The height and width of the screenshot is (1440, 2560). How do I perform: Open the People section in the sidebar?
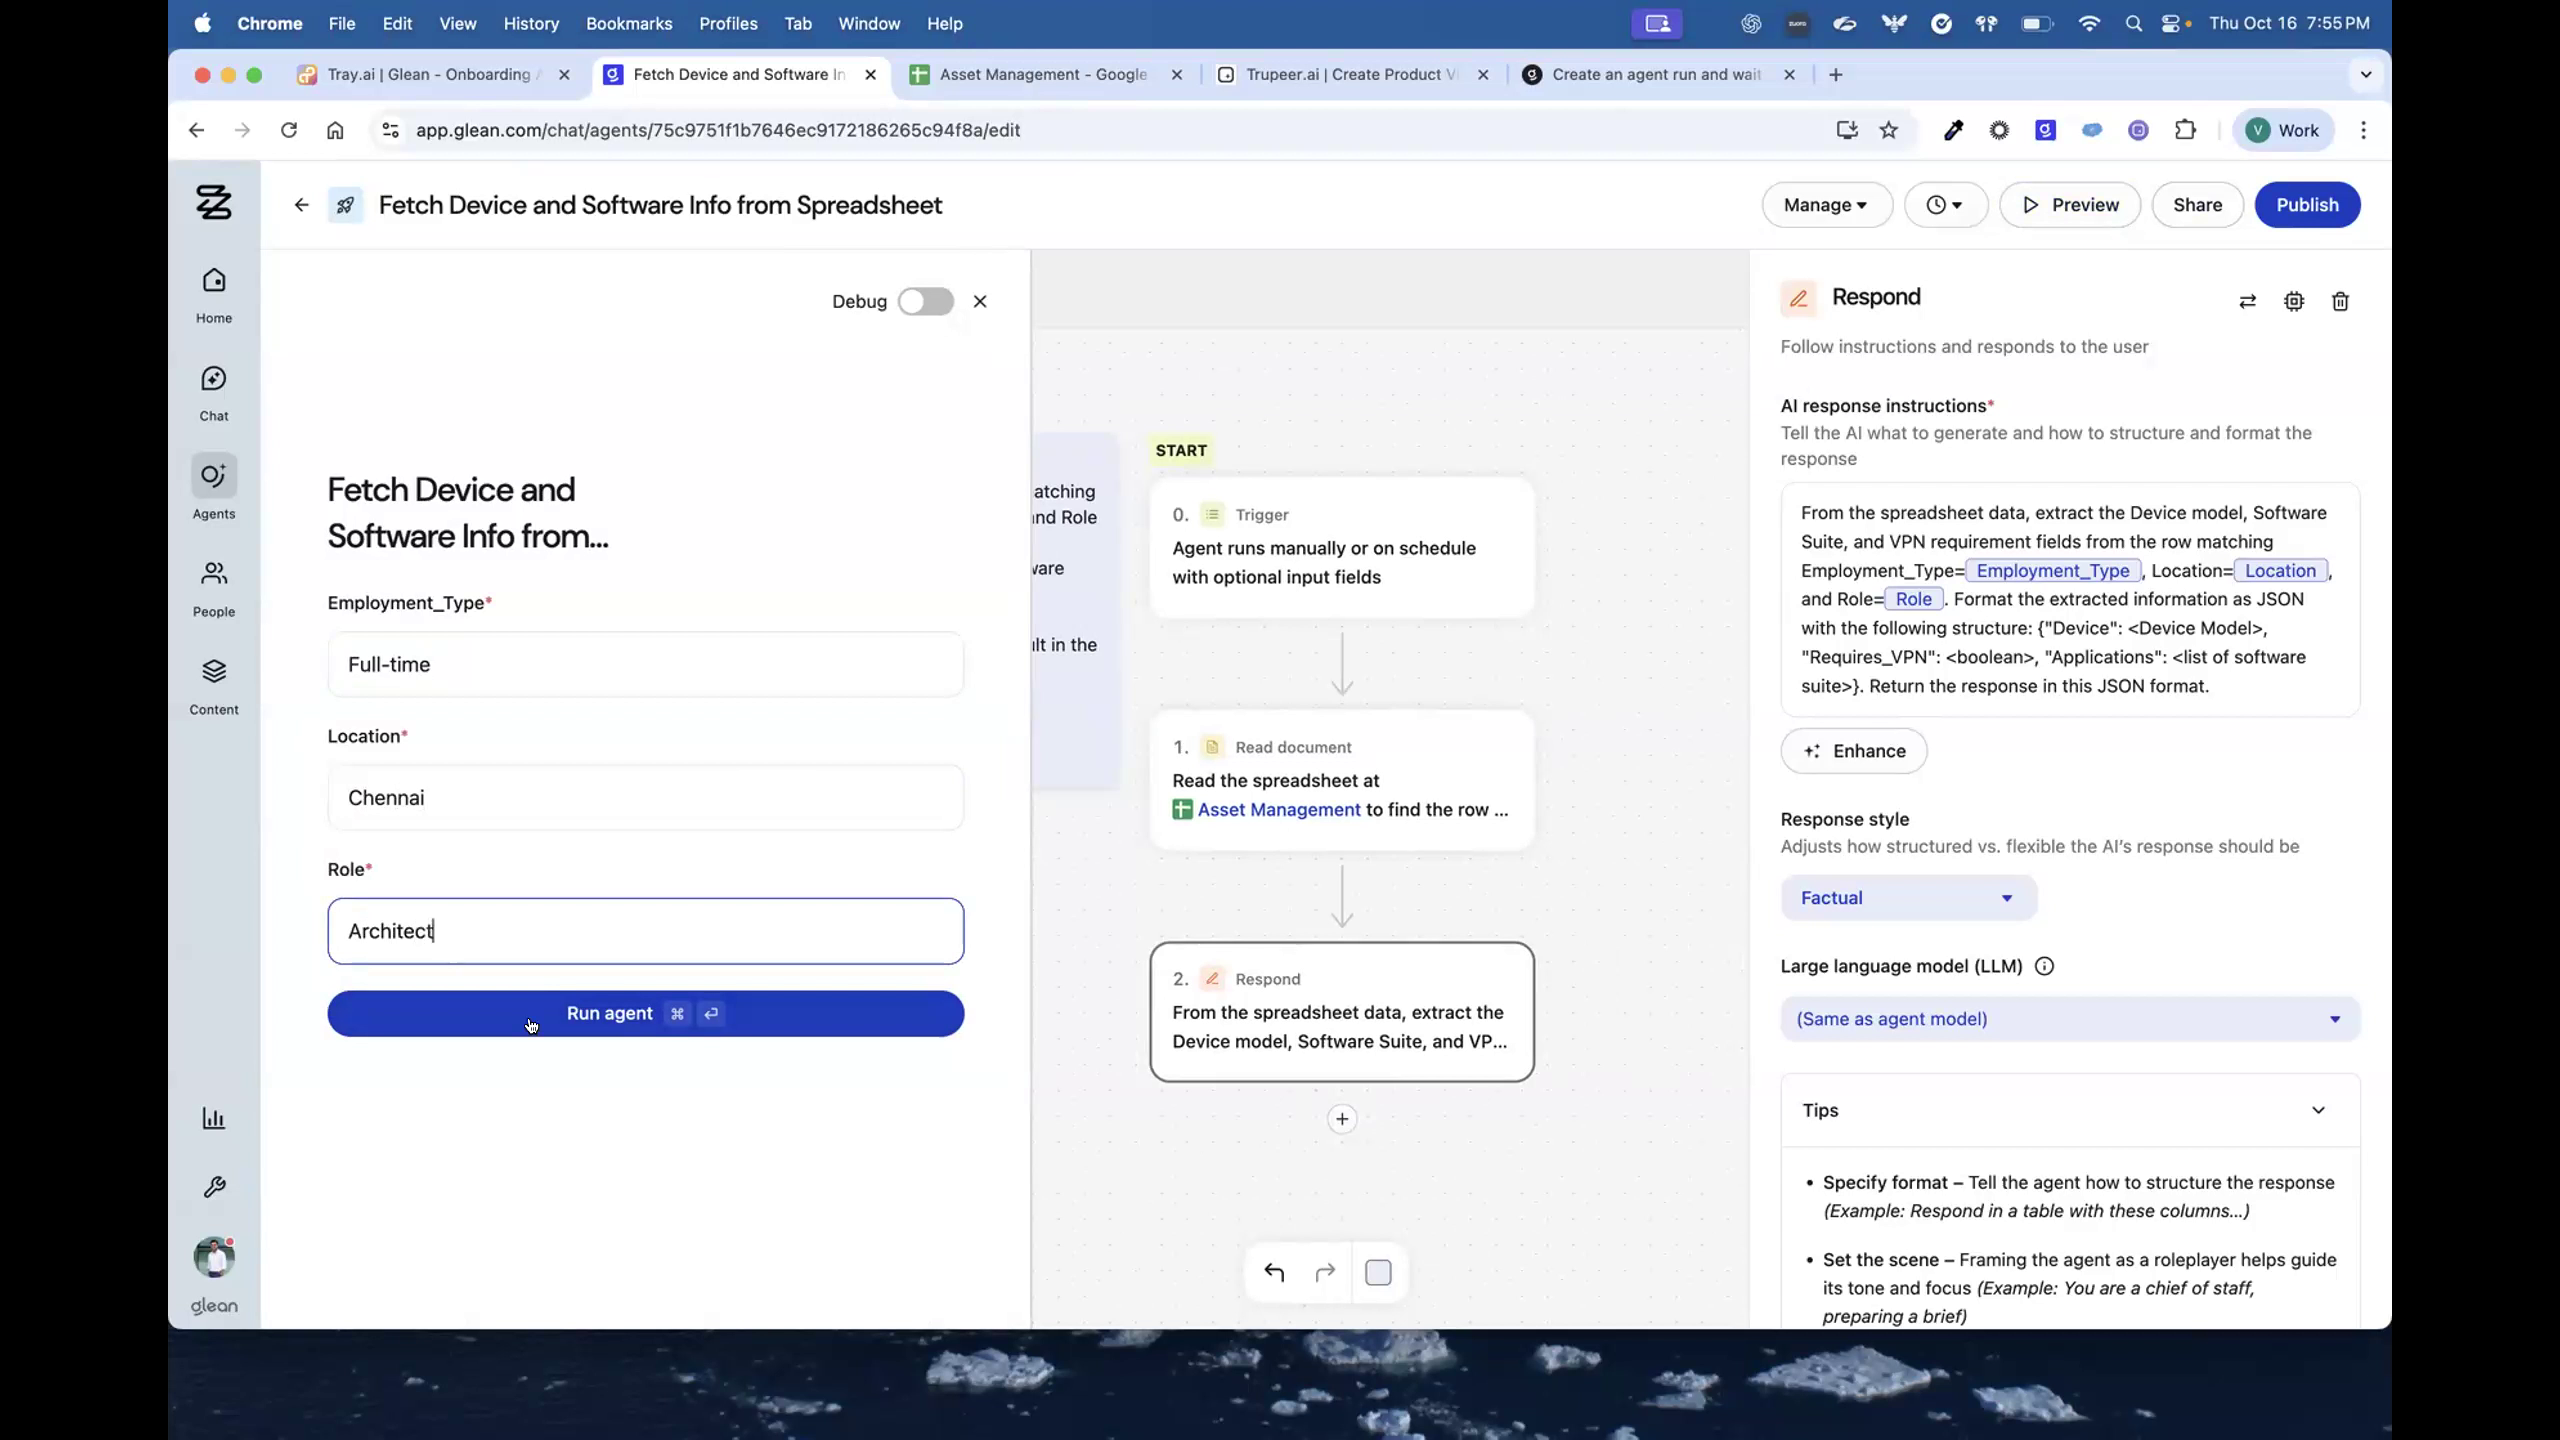(x=213, y=587)
